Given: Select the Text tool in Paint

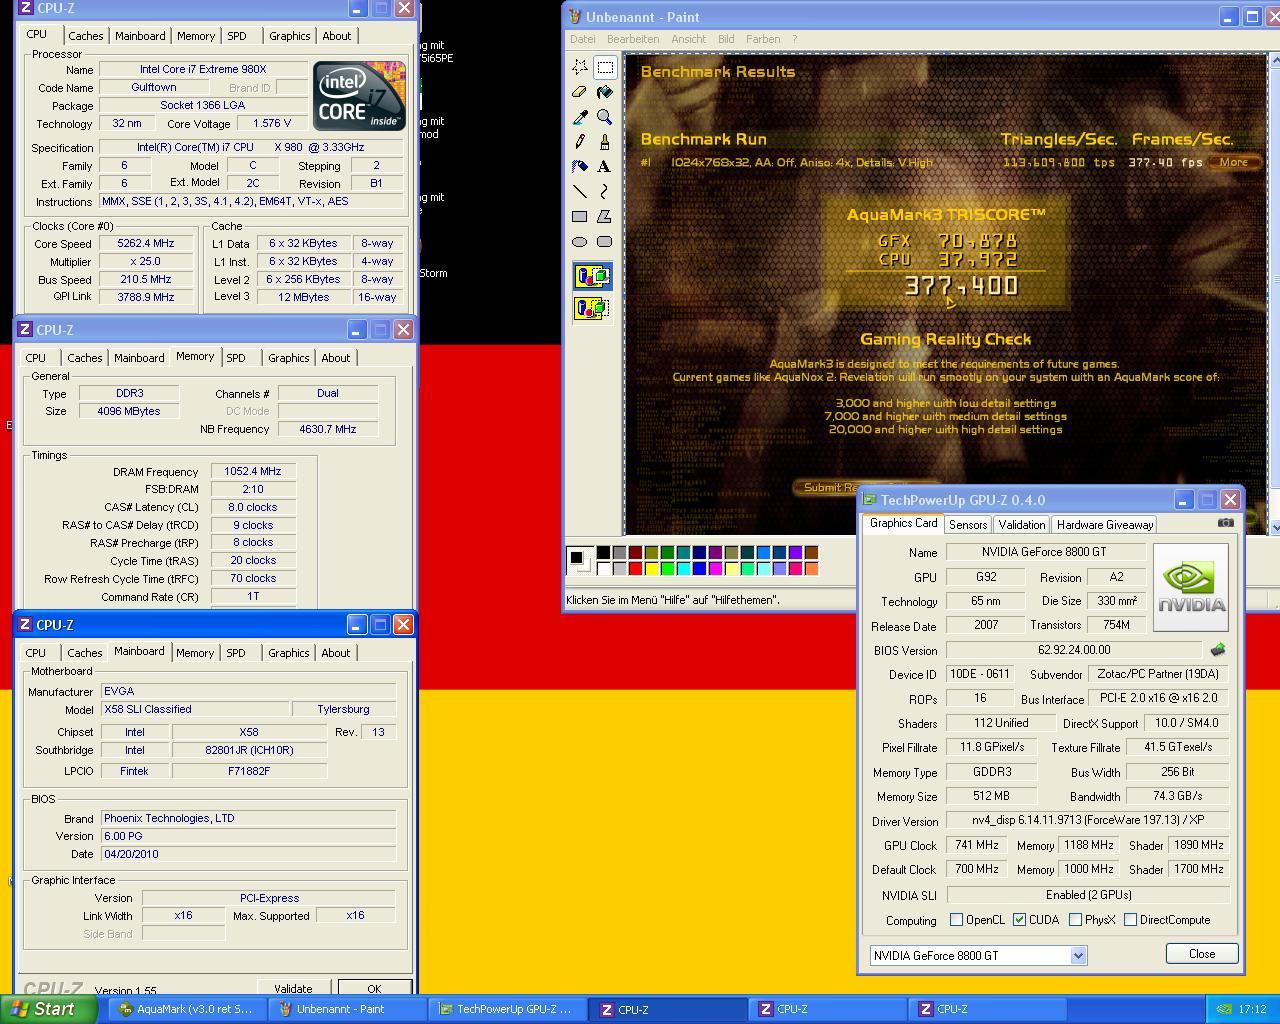Looking at the screenshot, I should tap(605, 167).
